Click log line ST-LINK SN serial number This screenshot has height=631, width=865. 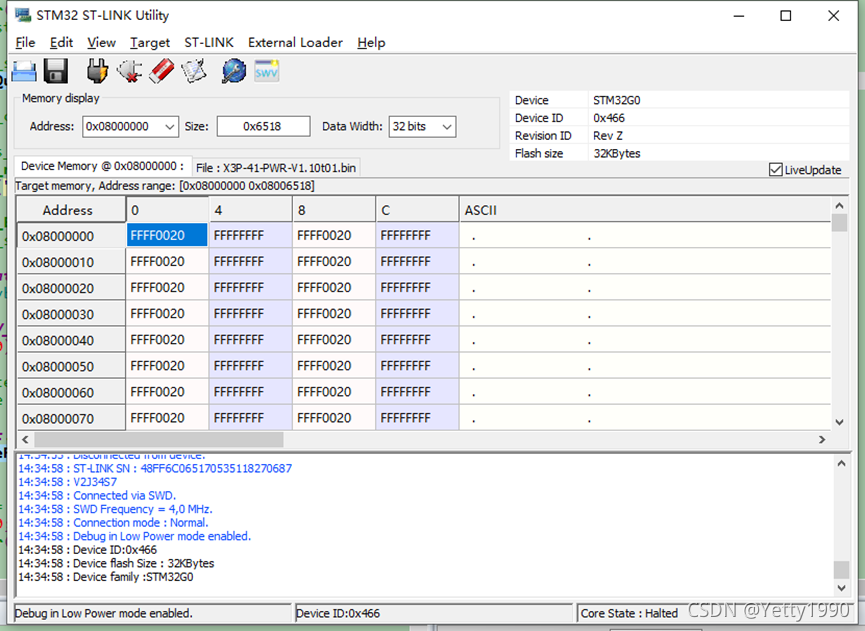[155, 468]
